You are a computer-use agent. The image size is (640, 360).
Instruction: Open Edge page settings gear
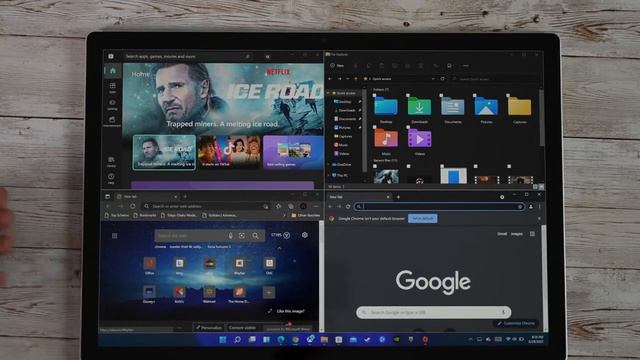(305, 235)
